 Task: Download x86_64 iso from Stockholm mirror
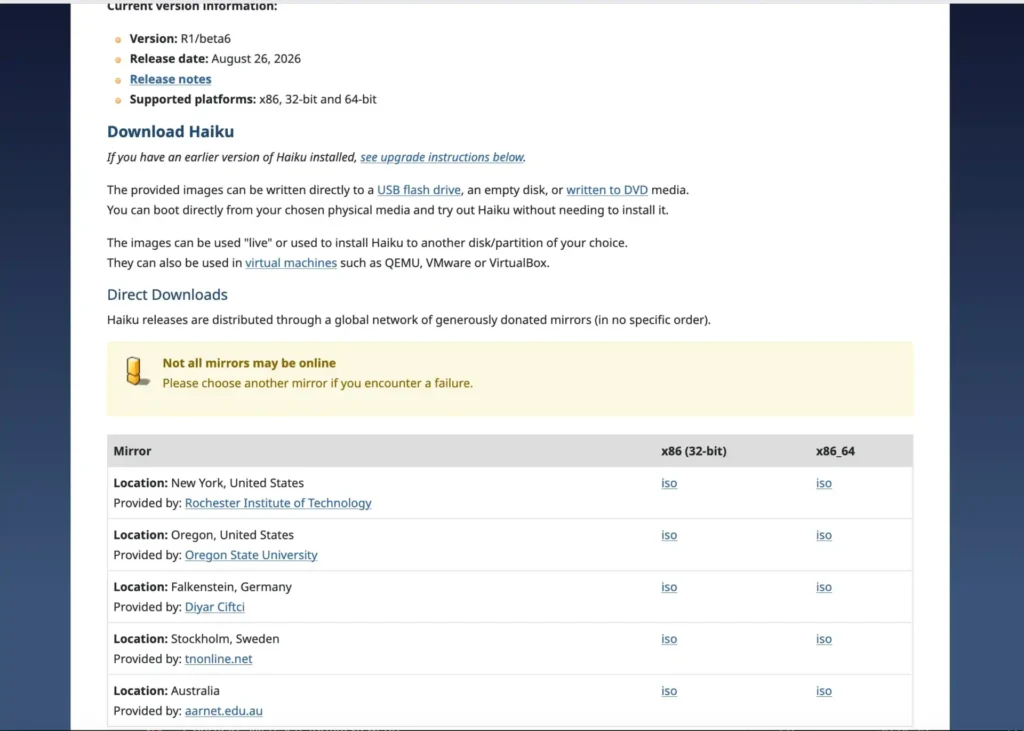pyautogui.click(x=824, y=639)
